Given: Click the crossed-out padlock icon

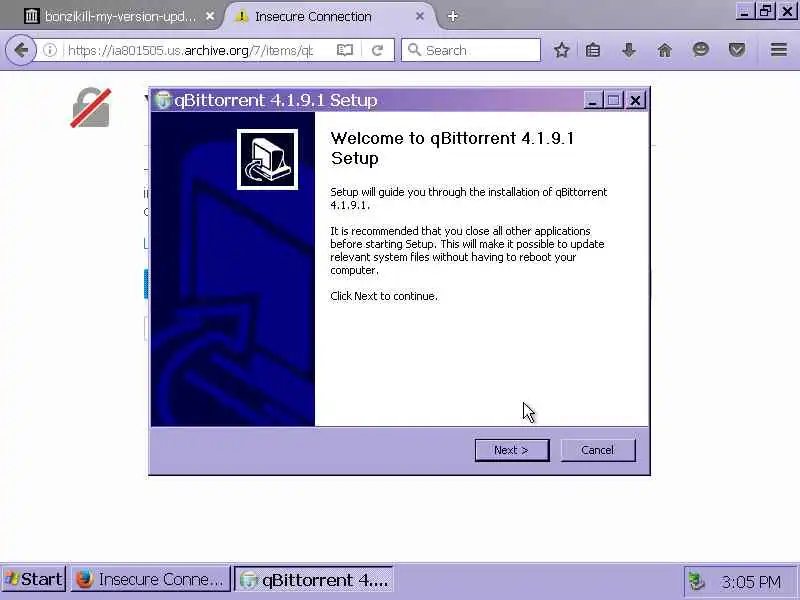Looking at the screenshot, I should point(90,108).
